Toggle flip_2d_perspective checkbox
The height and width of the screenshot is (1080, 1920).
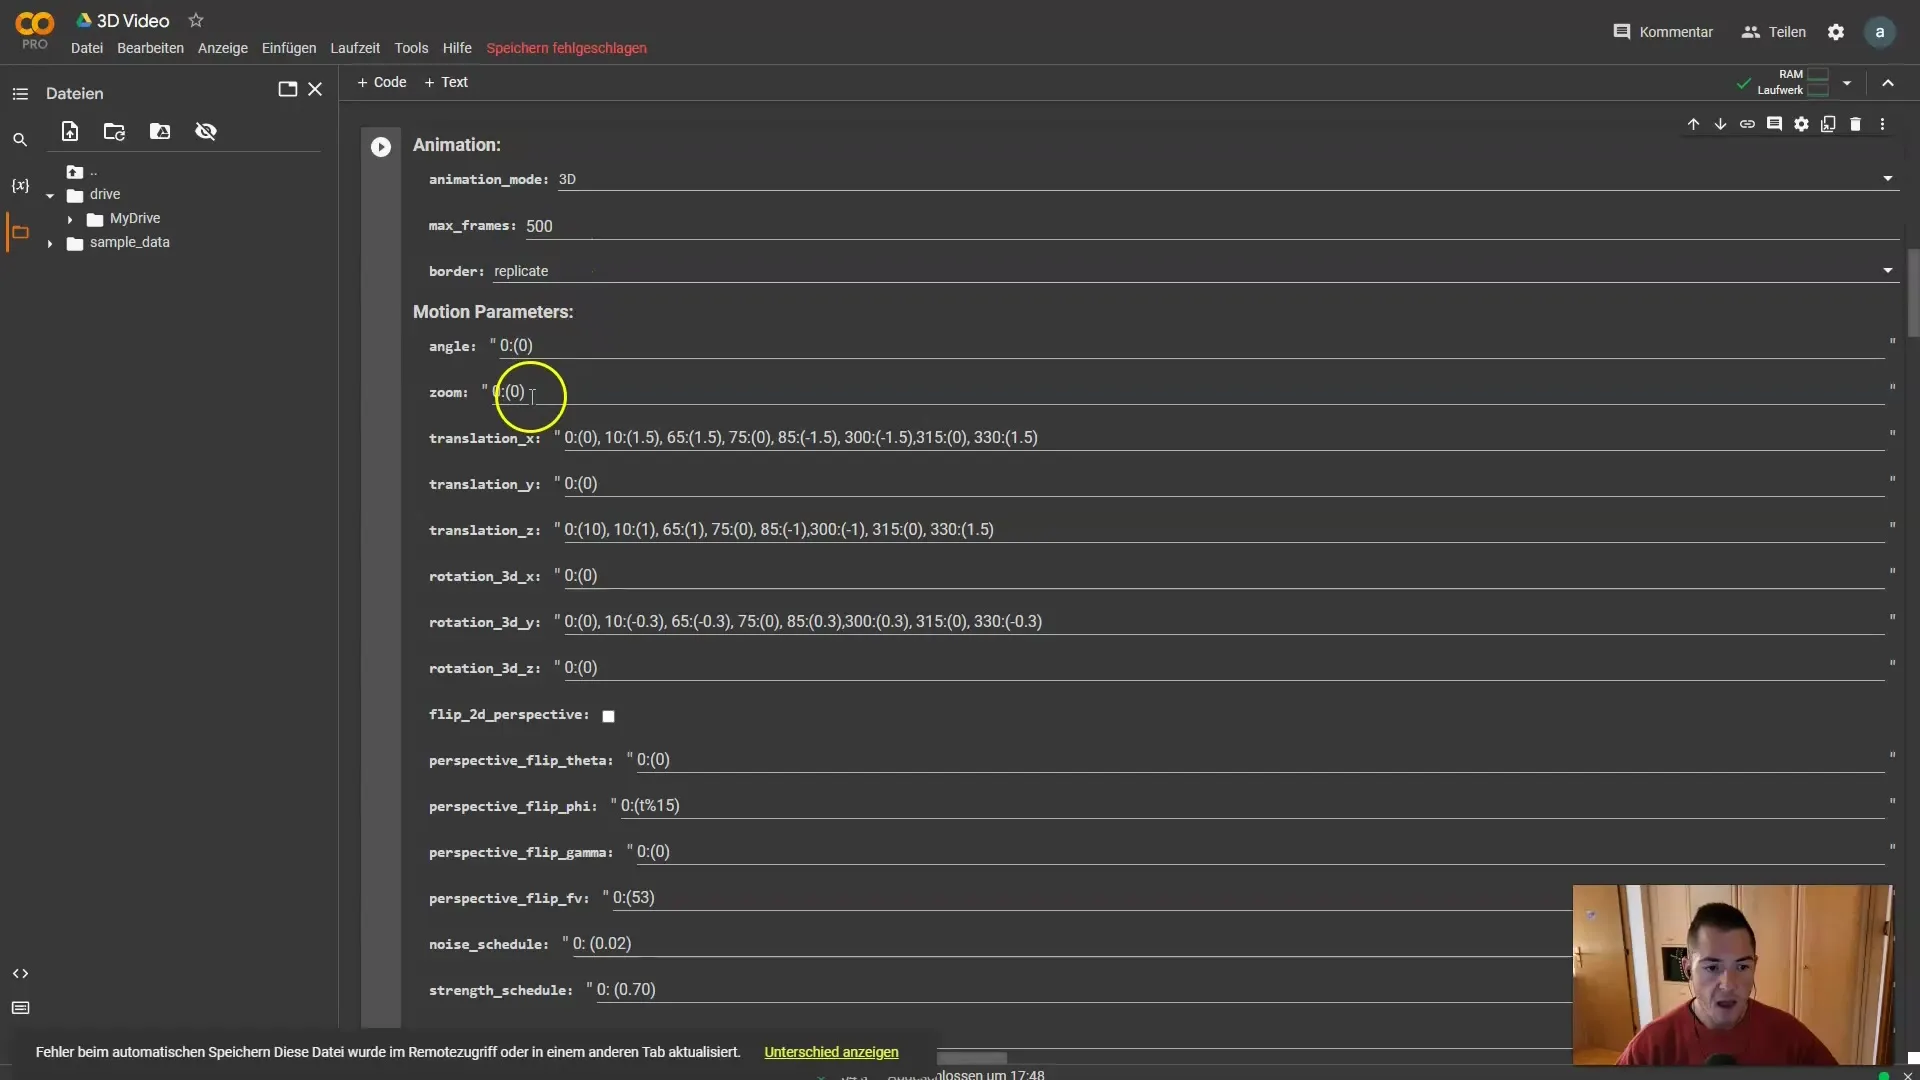pos(608,716)
